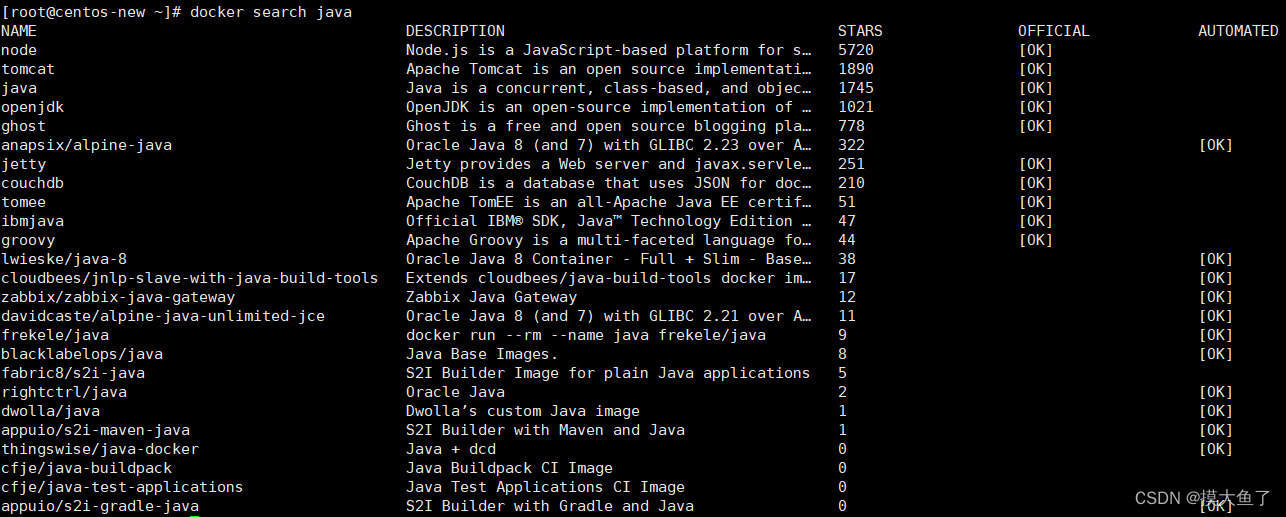1286x517 pixels.
Task: Select 'fabric8/s2i-java' image name
Action: point(73,373)
